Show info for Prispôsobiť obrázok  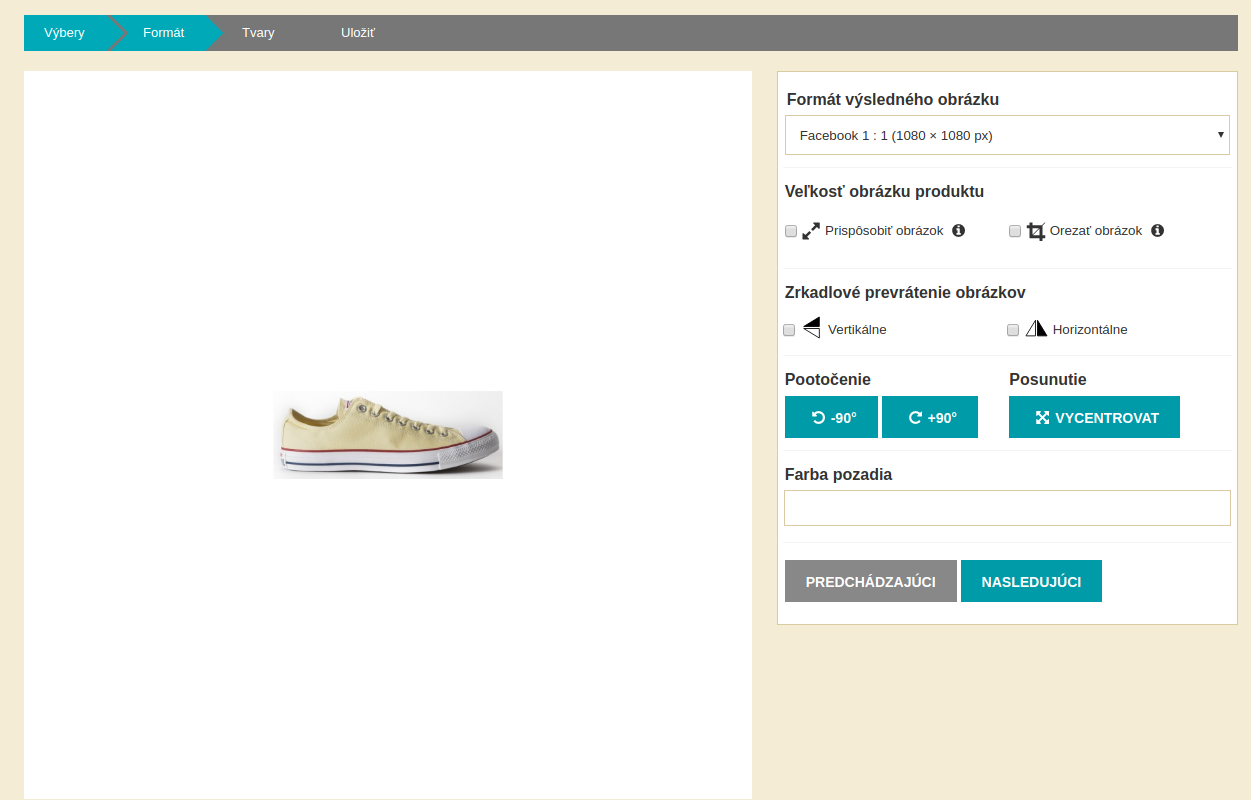coord(959,230)
